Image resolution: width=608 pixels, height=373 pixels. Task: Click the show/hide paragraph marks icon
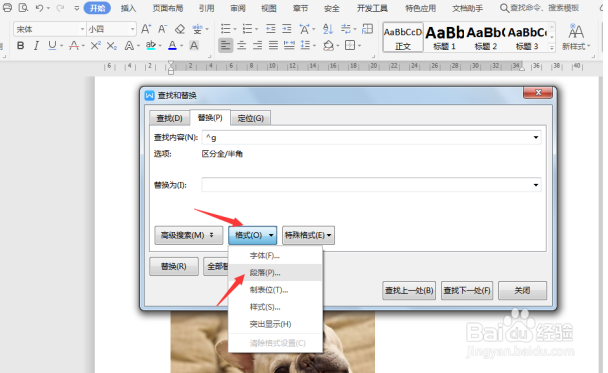[x=345, y=29]
